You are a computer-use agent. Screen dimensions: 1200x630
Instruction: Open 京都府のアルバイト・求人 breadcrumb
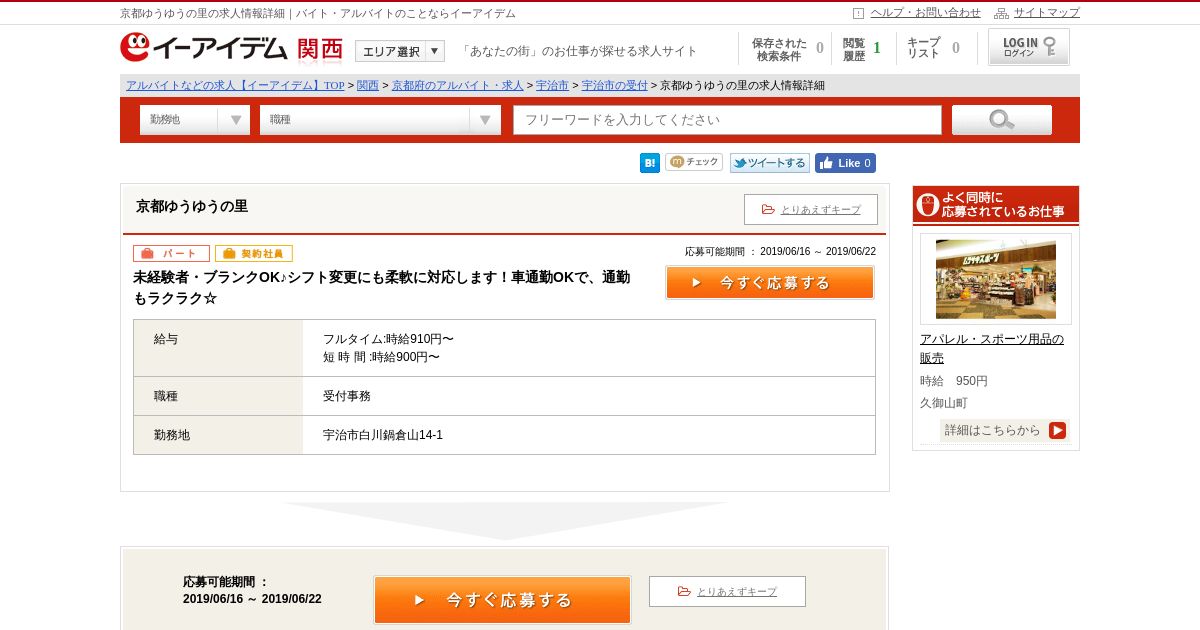pos(457,86)
